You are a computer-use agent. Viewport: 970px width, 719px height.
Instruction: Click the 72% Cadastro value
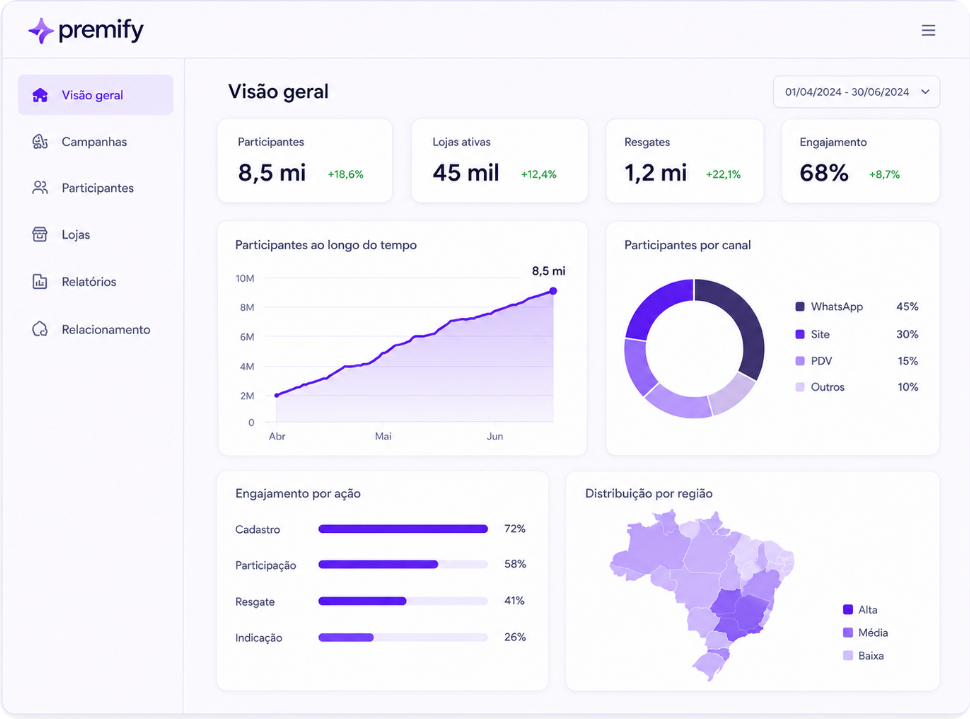coord(515,528)
